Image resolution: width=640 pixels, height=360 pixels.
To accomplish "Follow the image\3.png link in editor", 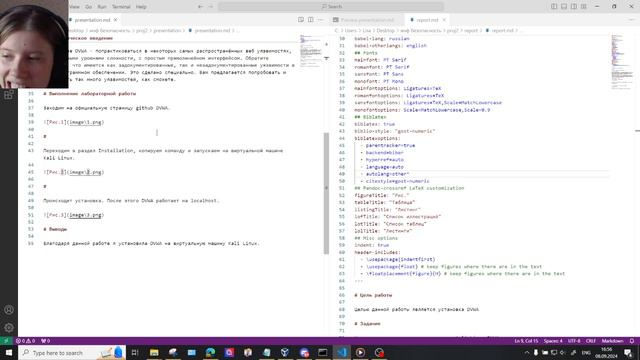I will 86,215.
